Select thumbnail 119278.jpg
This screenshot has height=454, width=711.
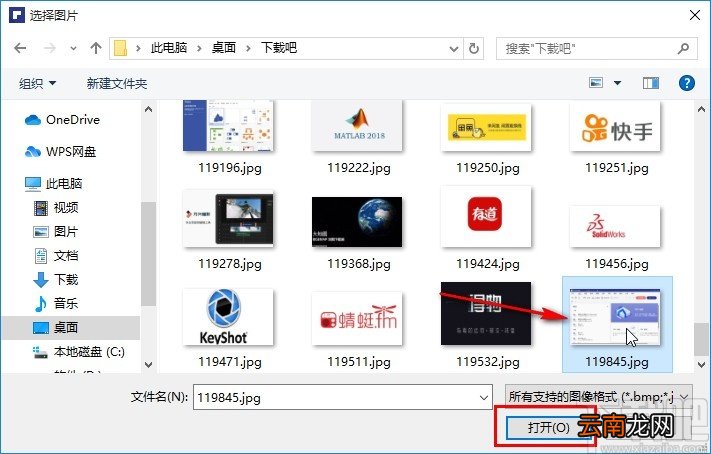coord(228,219)
